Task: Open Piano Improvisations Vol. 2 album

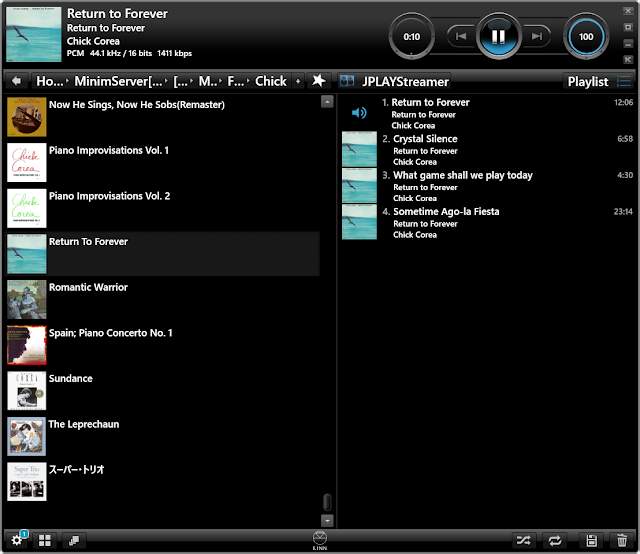Action: [x=162, y=208]
